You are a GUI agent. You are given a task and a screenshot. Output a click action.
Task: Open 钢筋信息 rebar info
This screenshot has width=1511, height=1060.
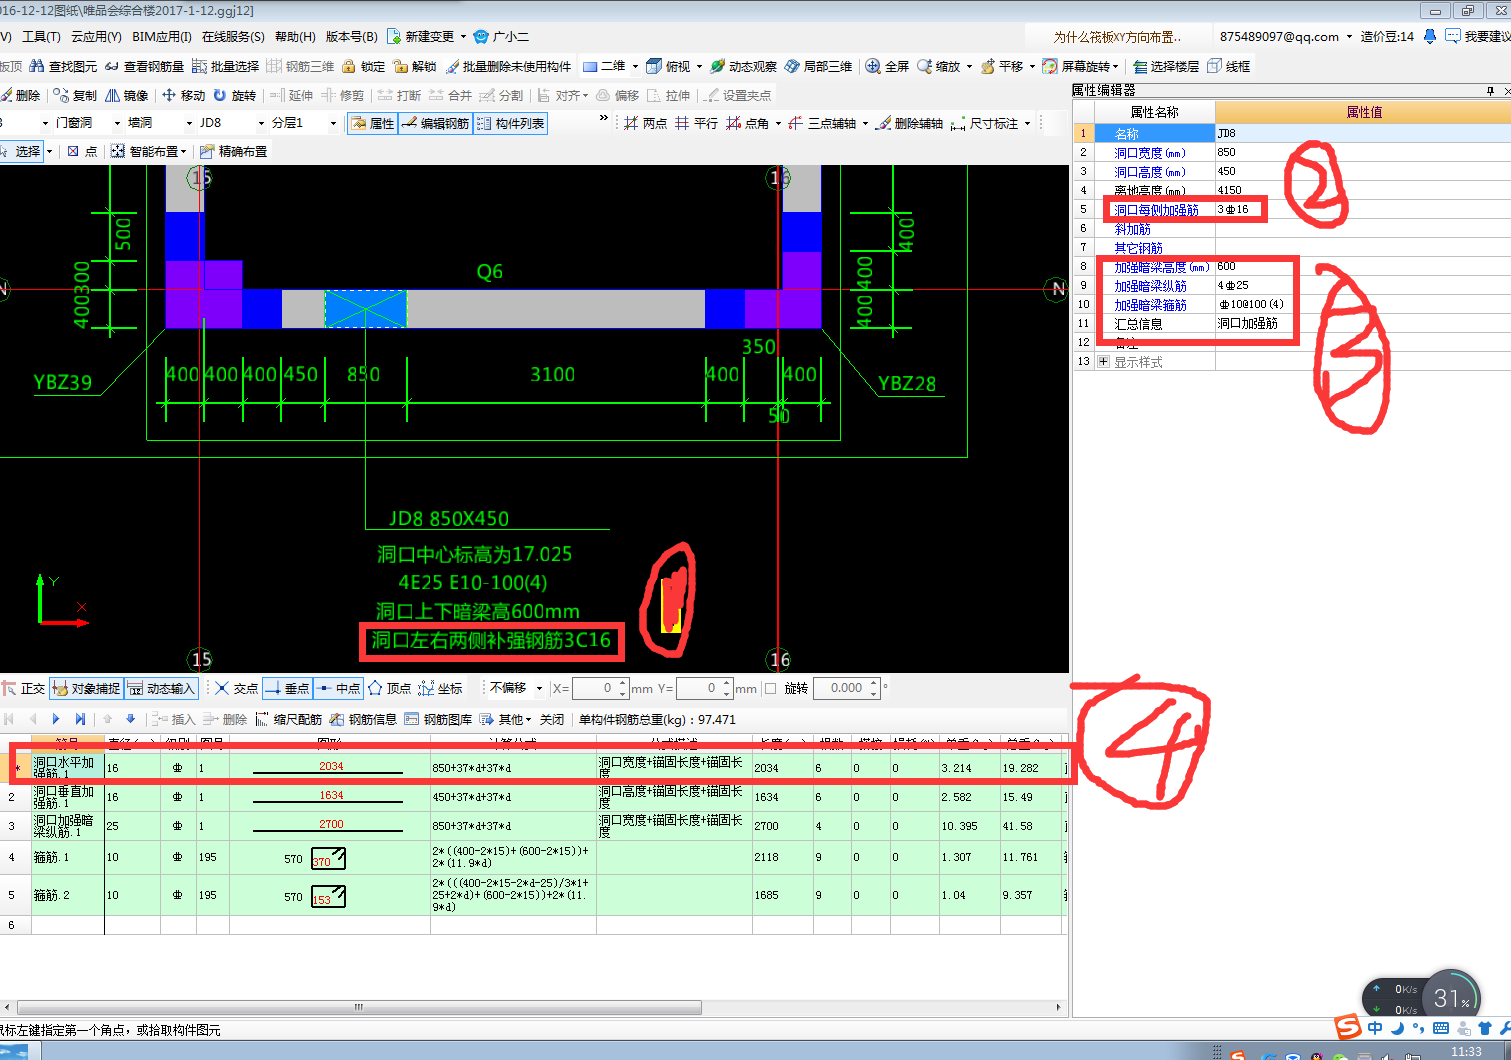pyautogui.click(x=364, y=719)
